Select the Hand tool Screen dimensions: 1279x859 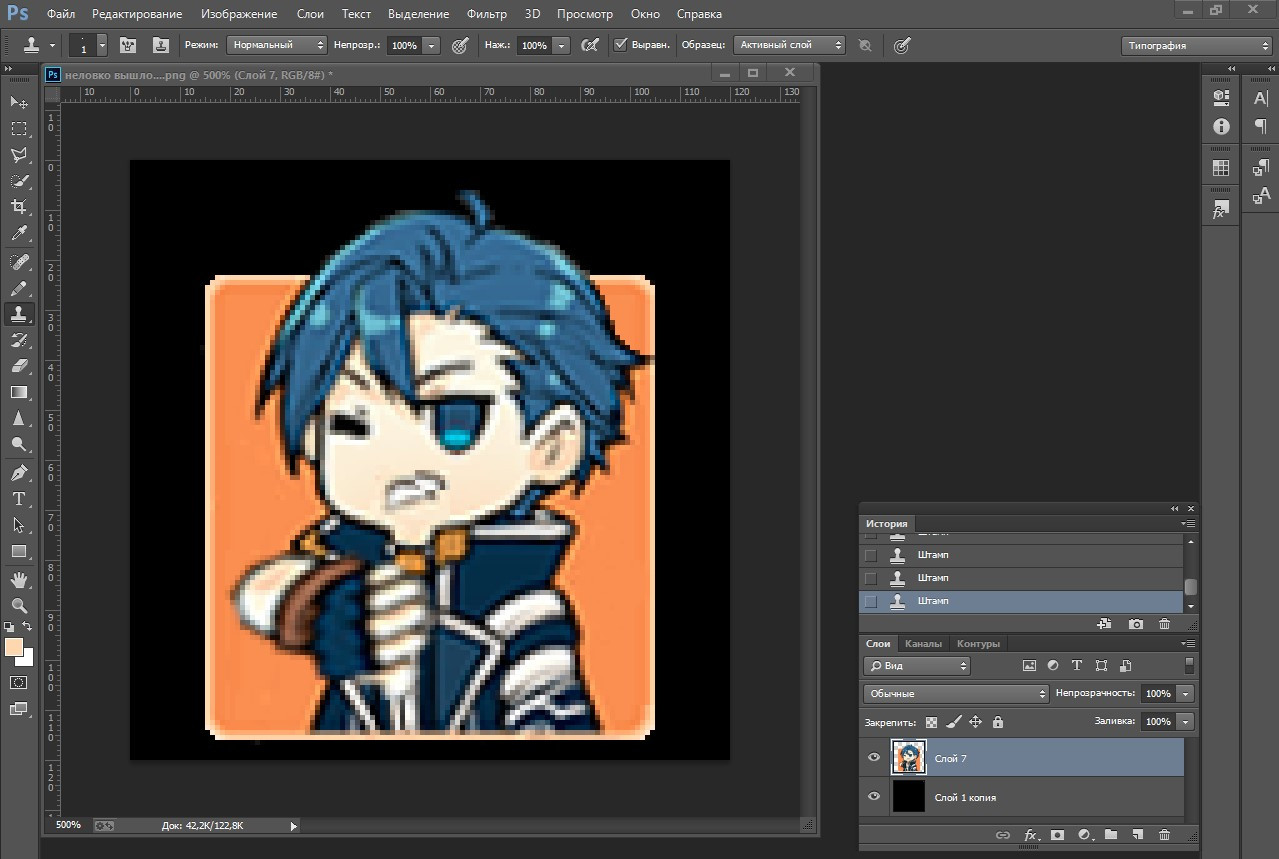(x=19, y=579)
